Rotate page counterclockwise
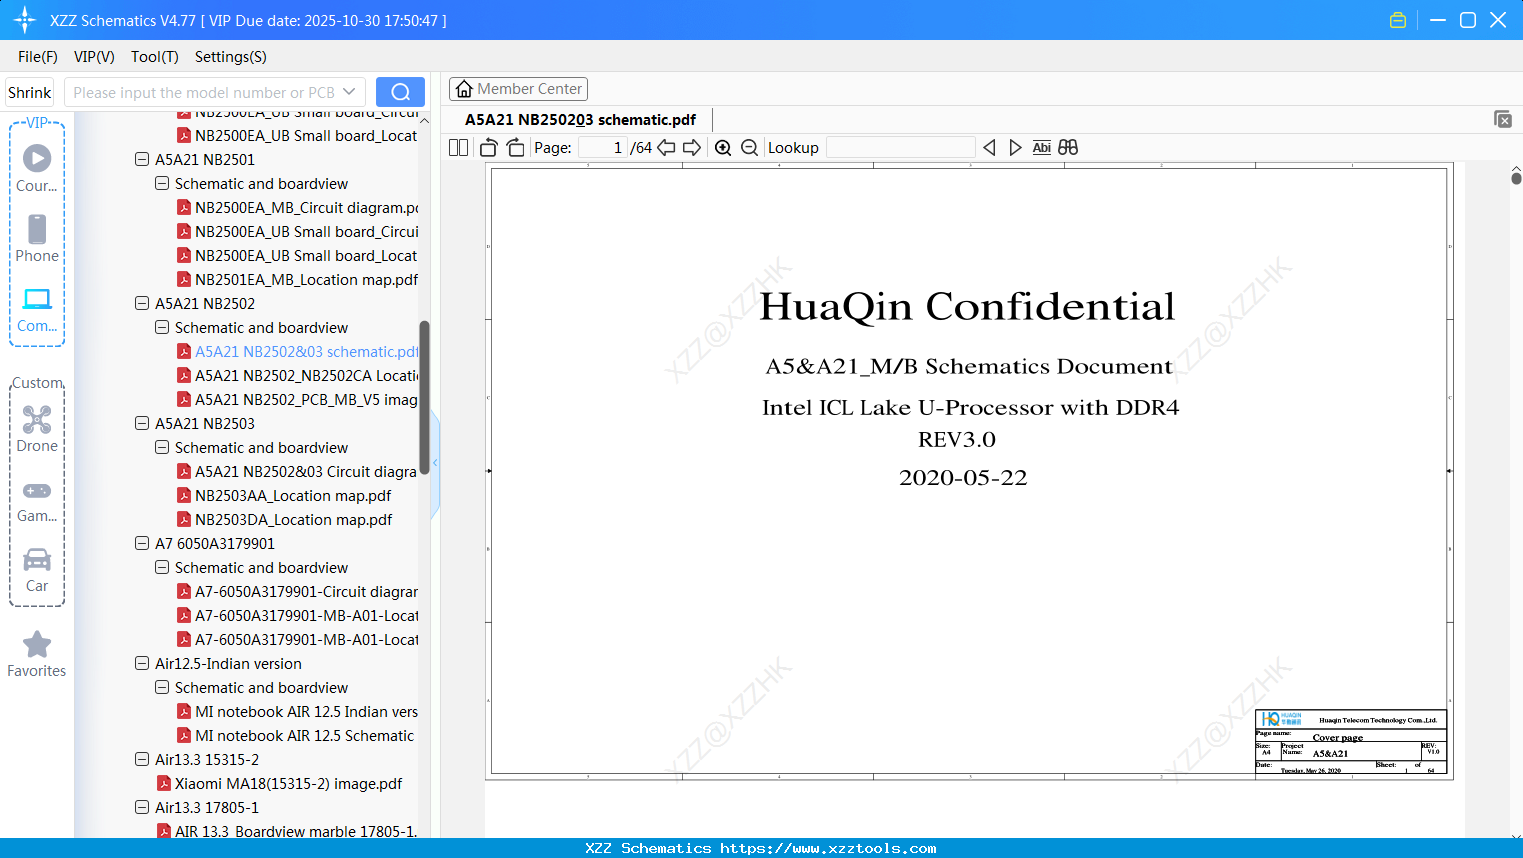 point(489,148)
